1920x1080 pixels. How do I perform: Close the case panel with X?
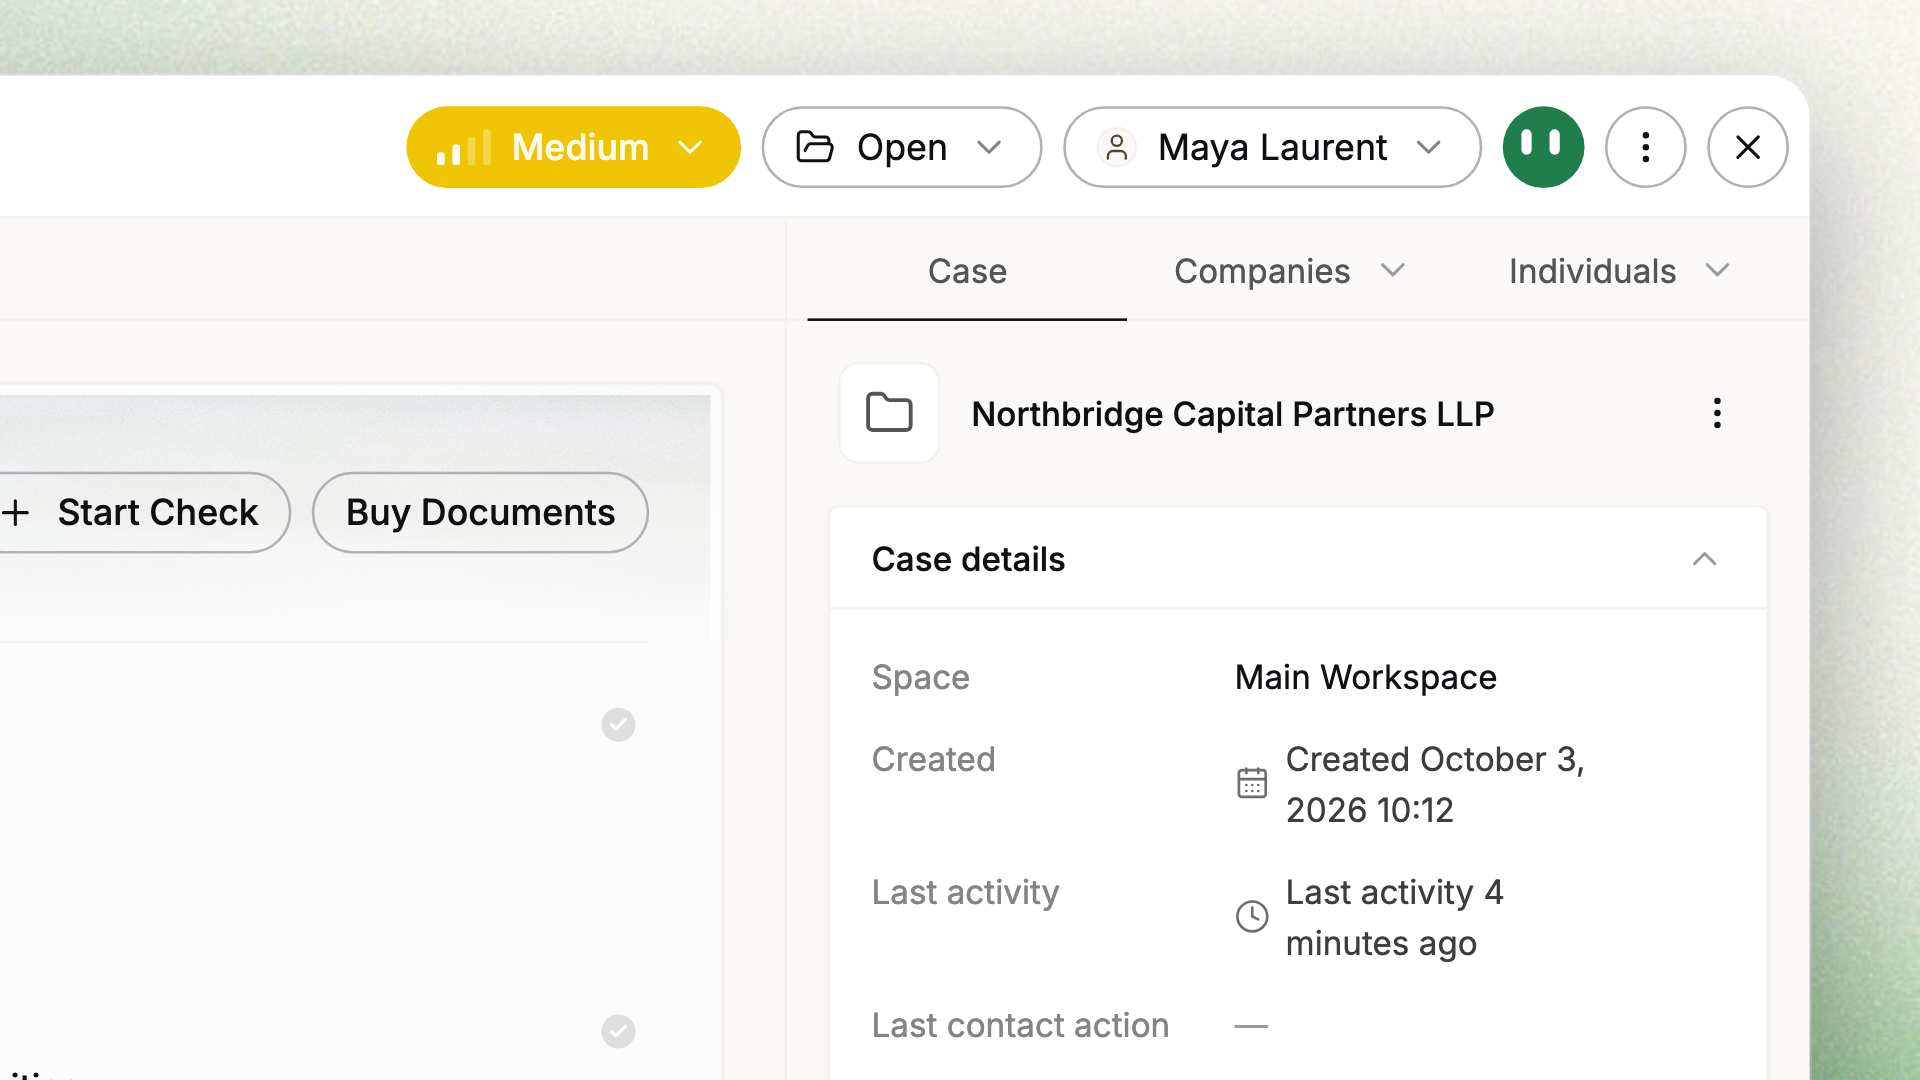click(x=1747, y=147)
